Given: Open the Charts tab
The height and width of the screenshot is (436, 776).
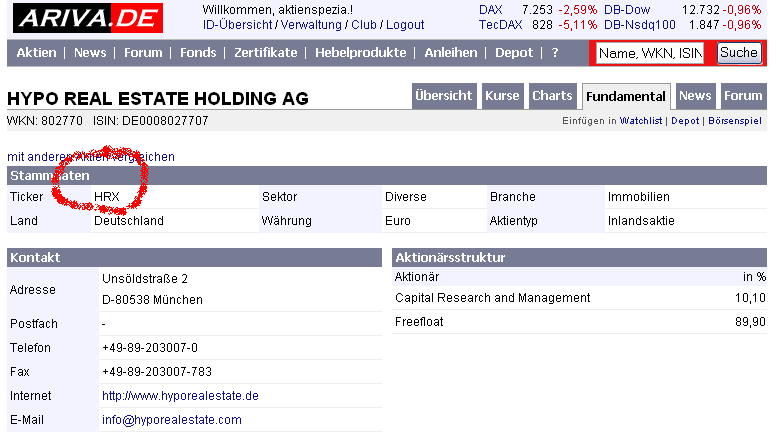Looking at the screenshot, I should 552,96.
